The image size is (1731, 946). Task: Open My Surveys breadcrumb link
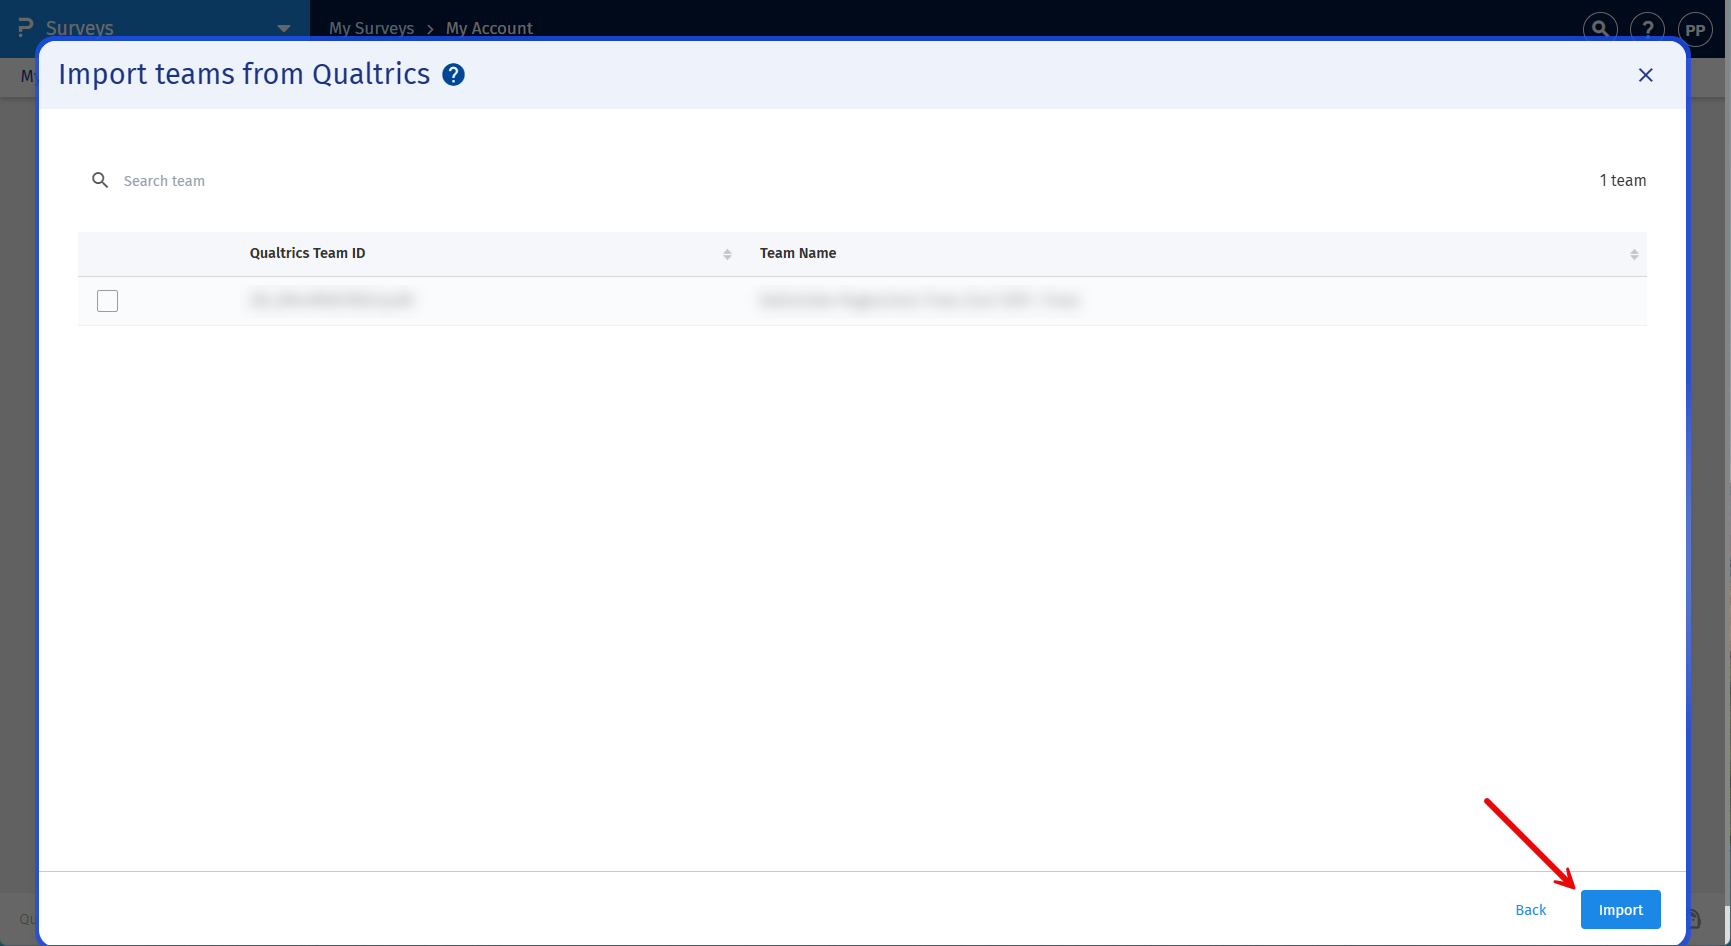(371, 28)
